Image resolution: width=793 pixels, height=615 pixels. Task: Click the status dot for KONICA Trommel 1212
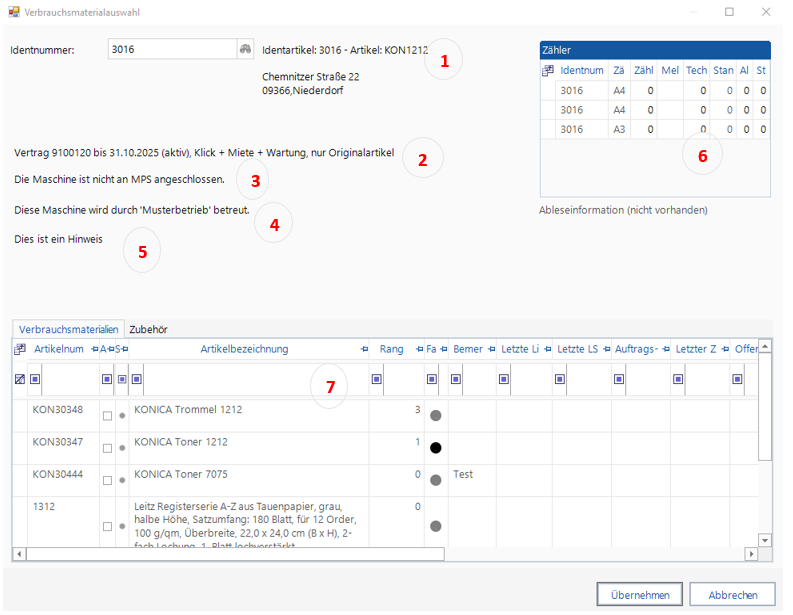coord(122,416)
